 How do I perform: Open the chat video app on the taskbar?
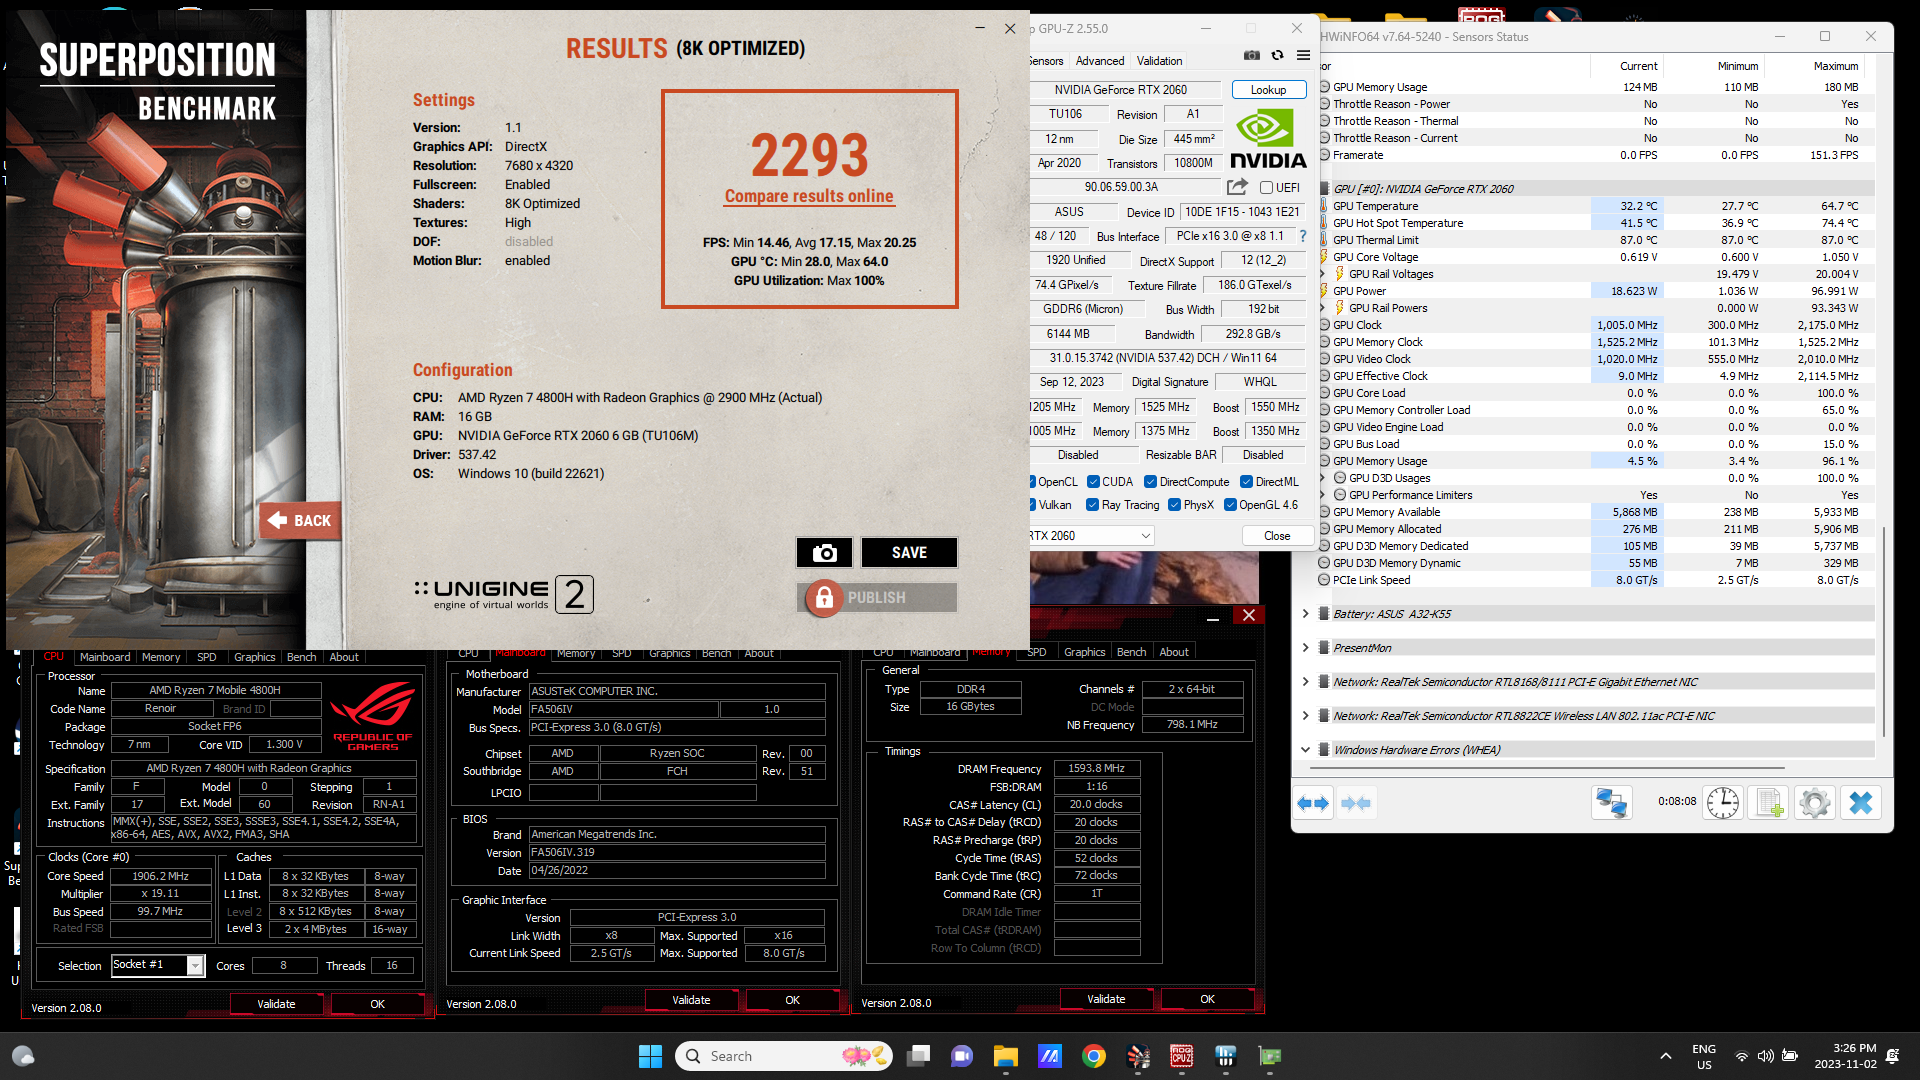[962, 1056]
